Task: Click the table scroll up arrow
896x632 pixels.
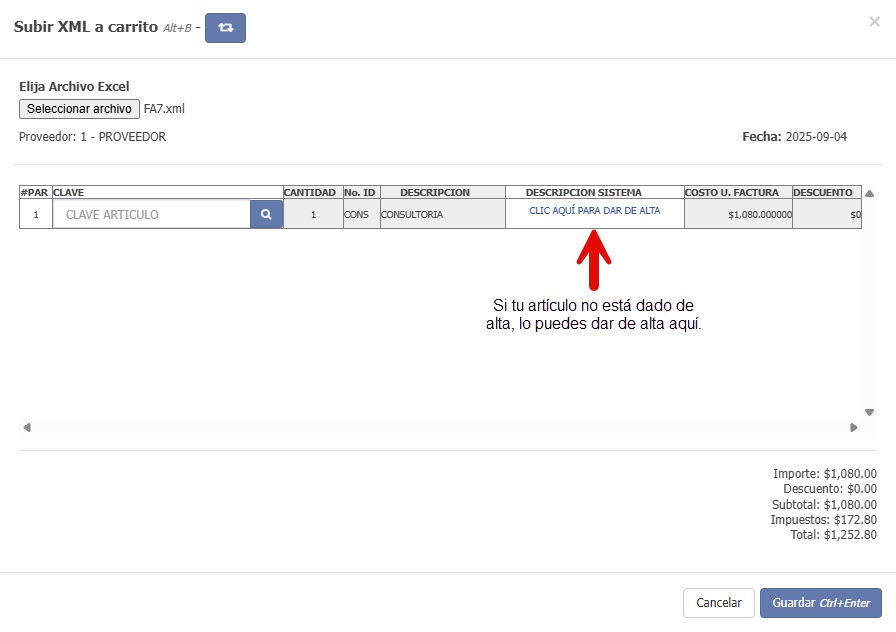Action: tap(869, 193)
